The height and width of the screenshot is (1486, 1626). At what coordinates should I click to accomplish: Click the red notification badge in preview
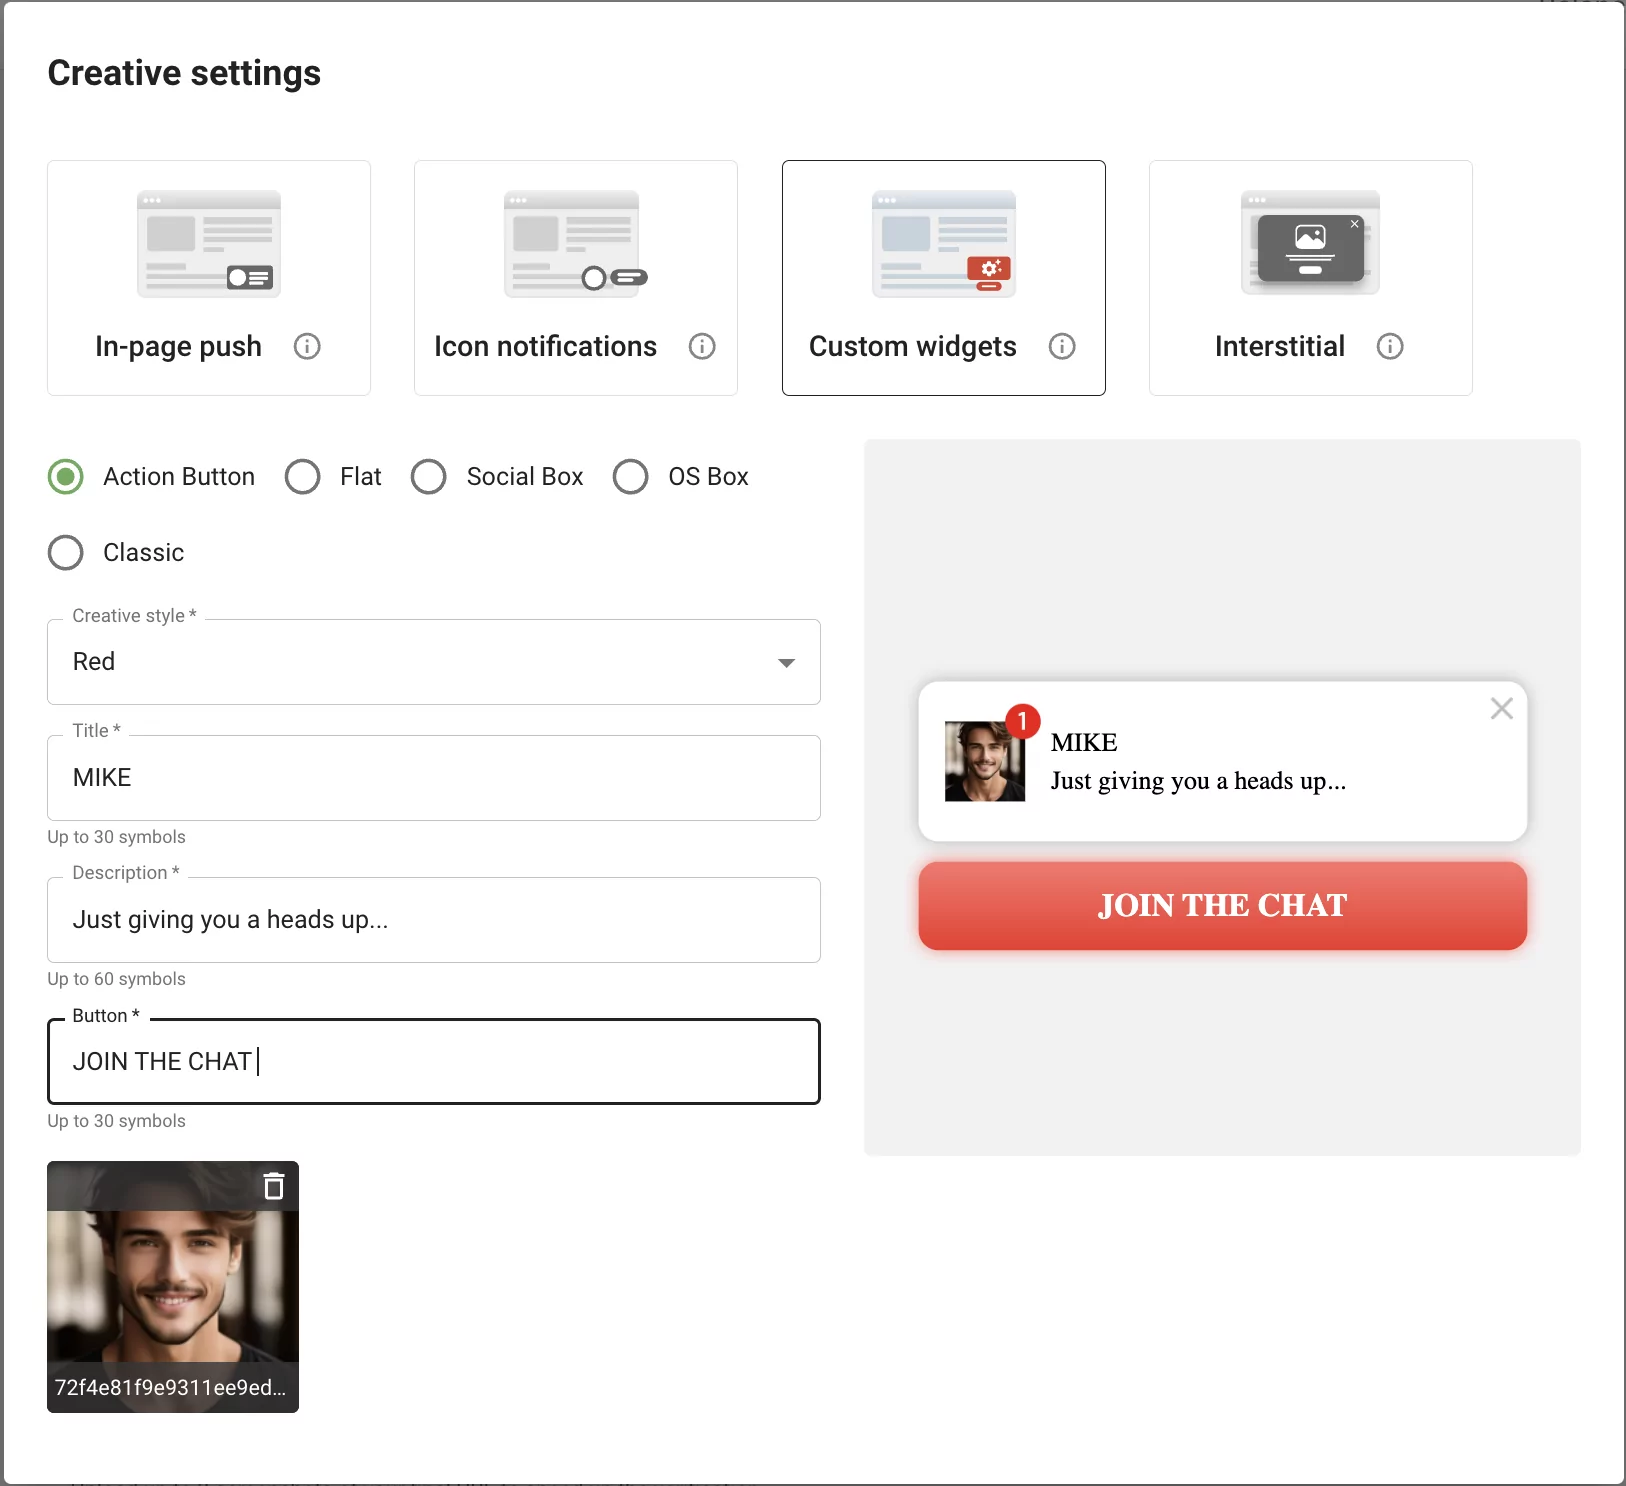pyautogui.click(x=1022, y=721)
